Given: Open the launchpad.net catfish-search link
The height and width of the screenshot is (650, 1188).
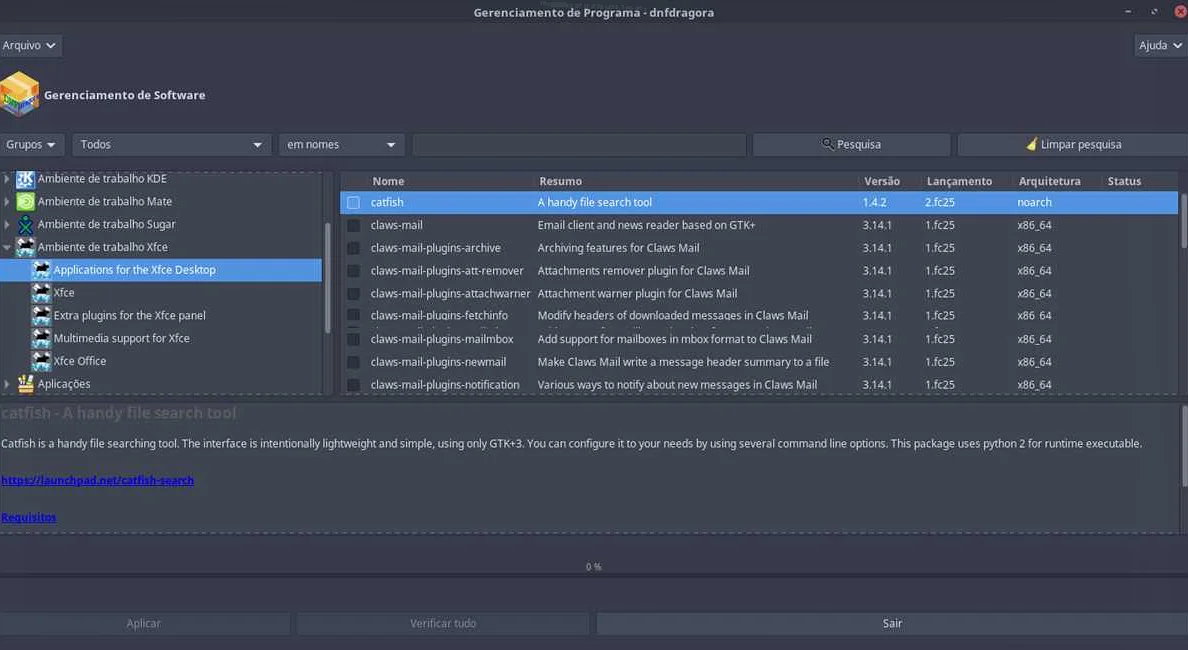Looking at the screenshot, I should [x=98, y=480].
